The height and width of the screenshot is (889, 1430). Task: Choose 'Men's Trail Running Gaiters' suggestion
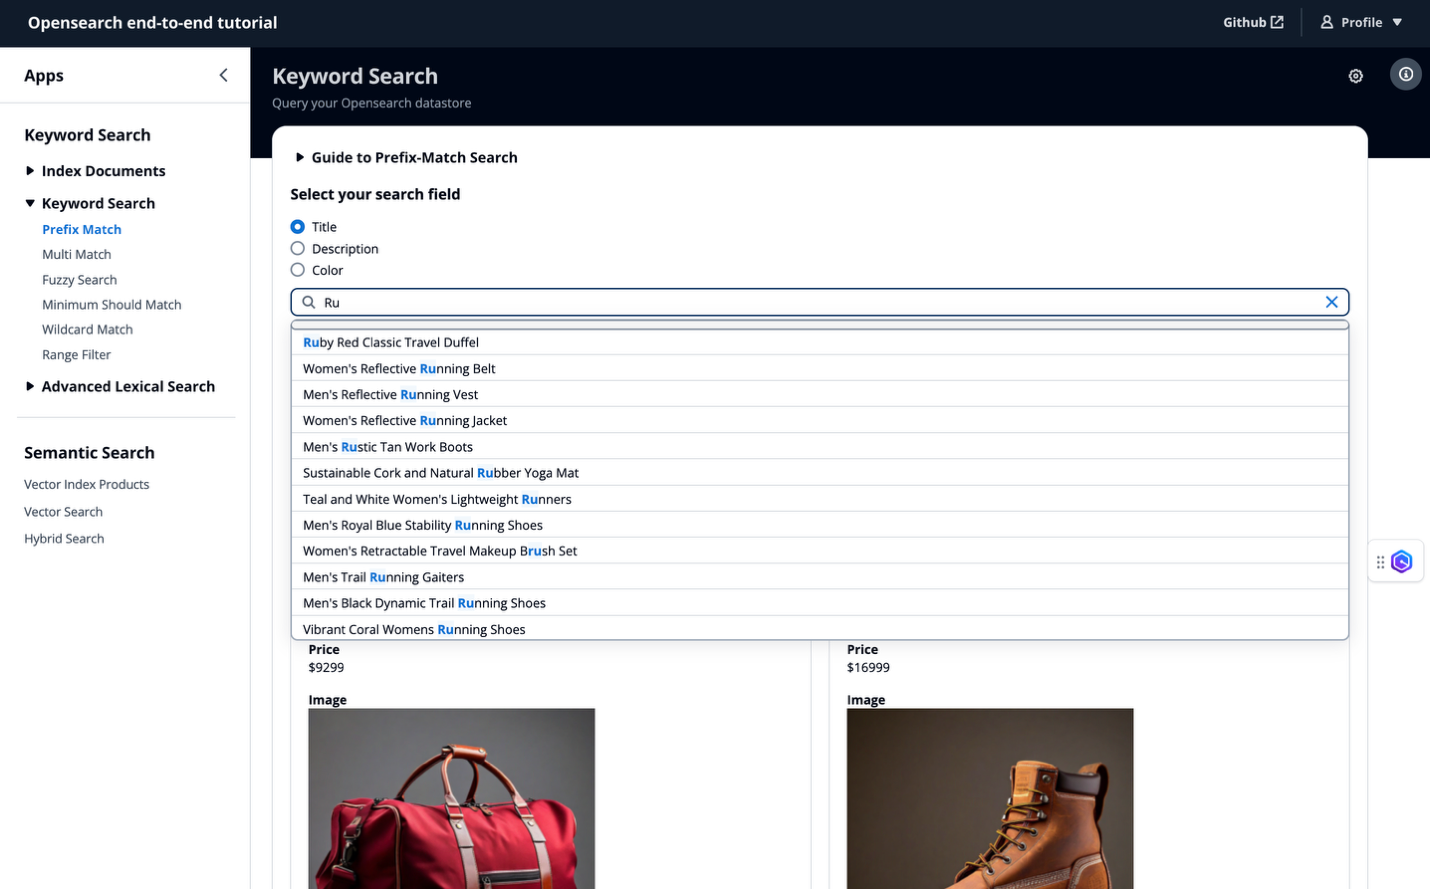tap(820, 577)
